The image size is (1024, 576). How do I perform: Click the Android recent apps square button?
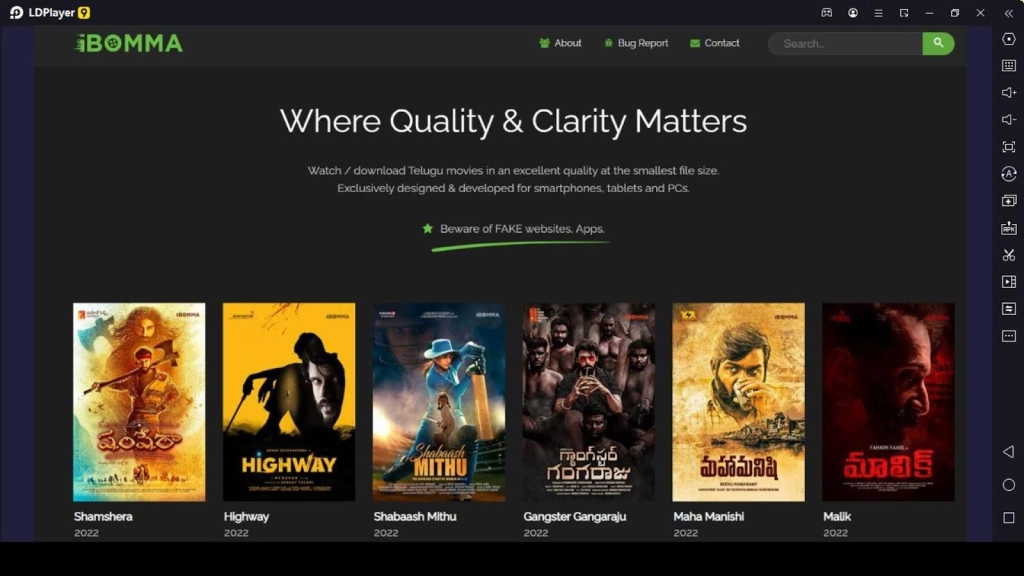1009,517
